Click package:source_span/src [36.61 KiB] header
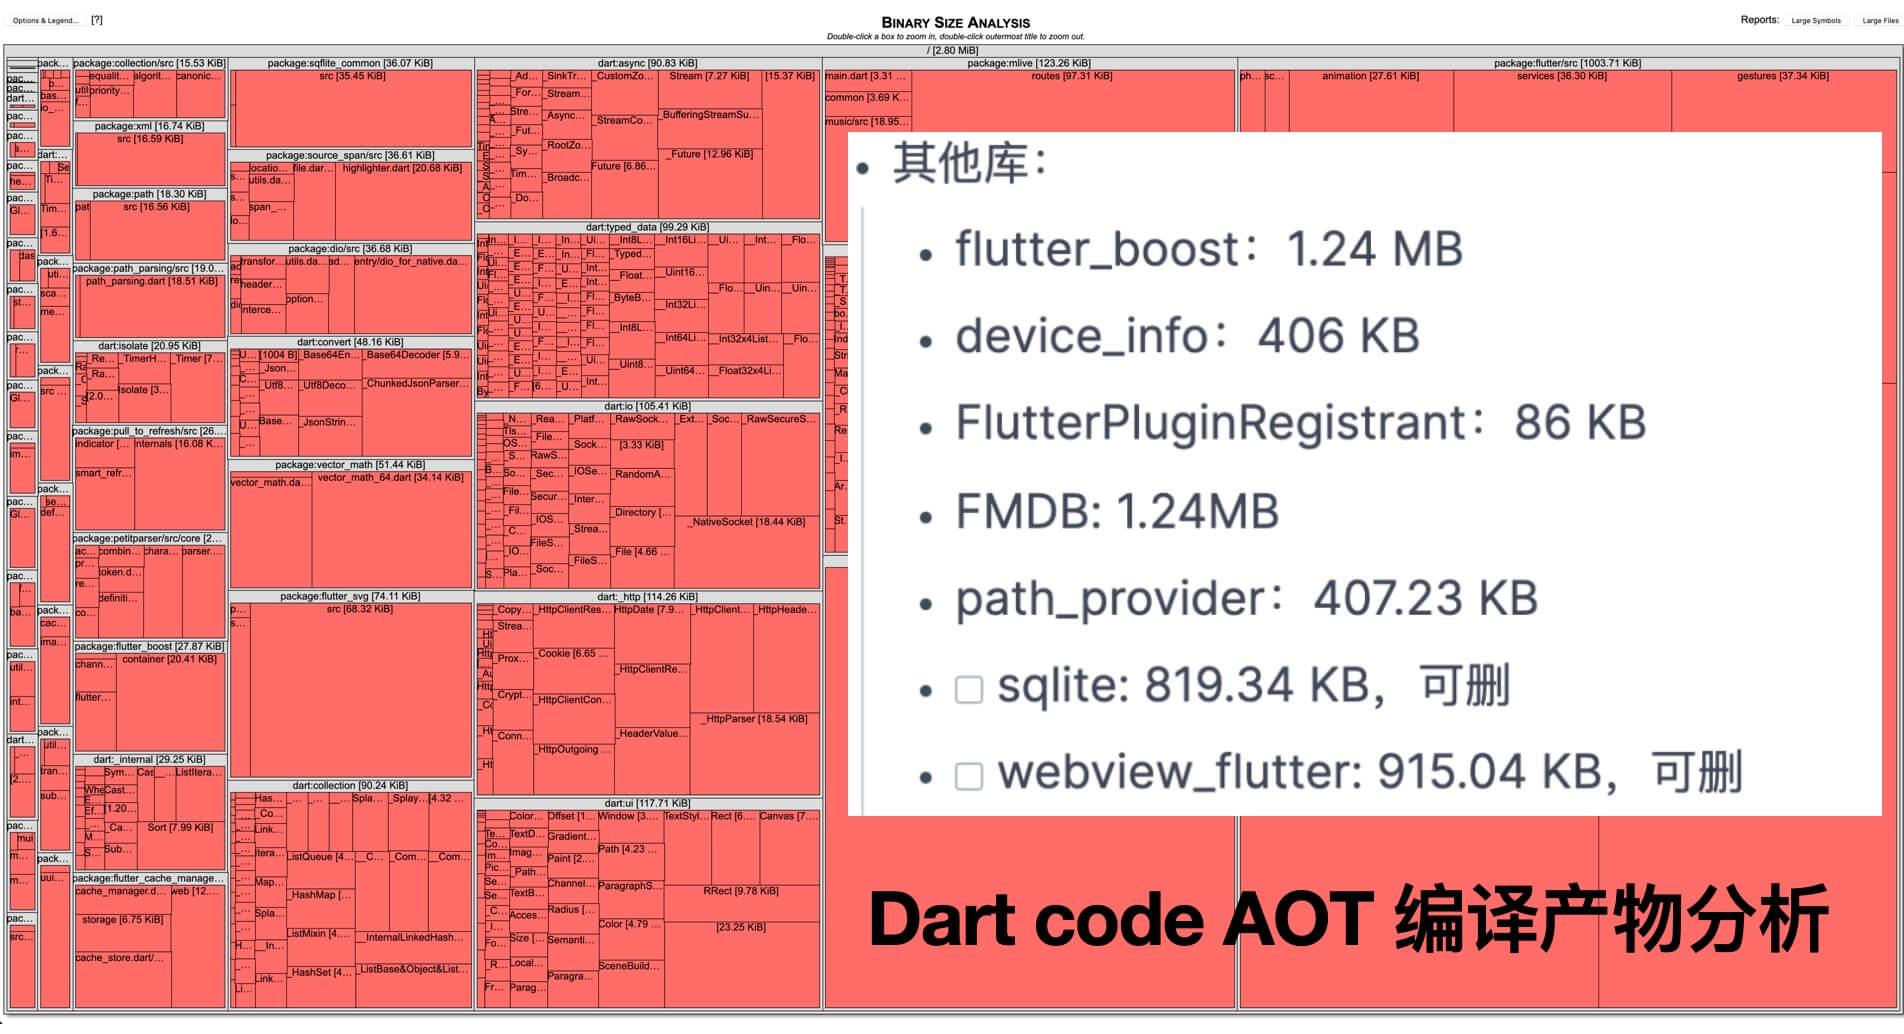This screenshot has height=1034, width=1904. [x=350, y=155]
